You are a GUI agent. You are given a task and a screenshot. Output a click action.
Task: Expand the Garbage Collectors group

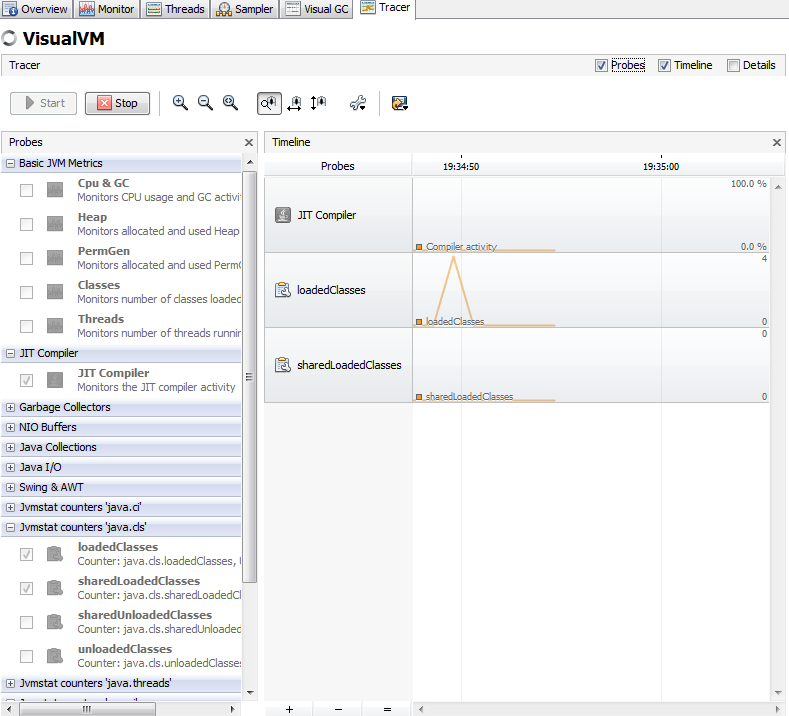point(10,408)
